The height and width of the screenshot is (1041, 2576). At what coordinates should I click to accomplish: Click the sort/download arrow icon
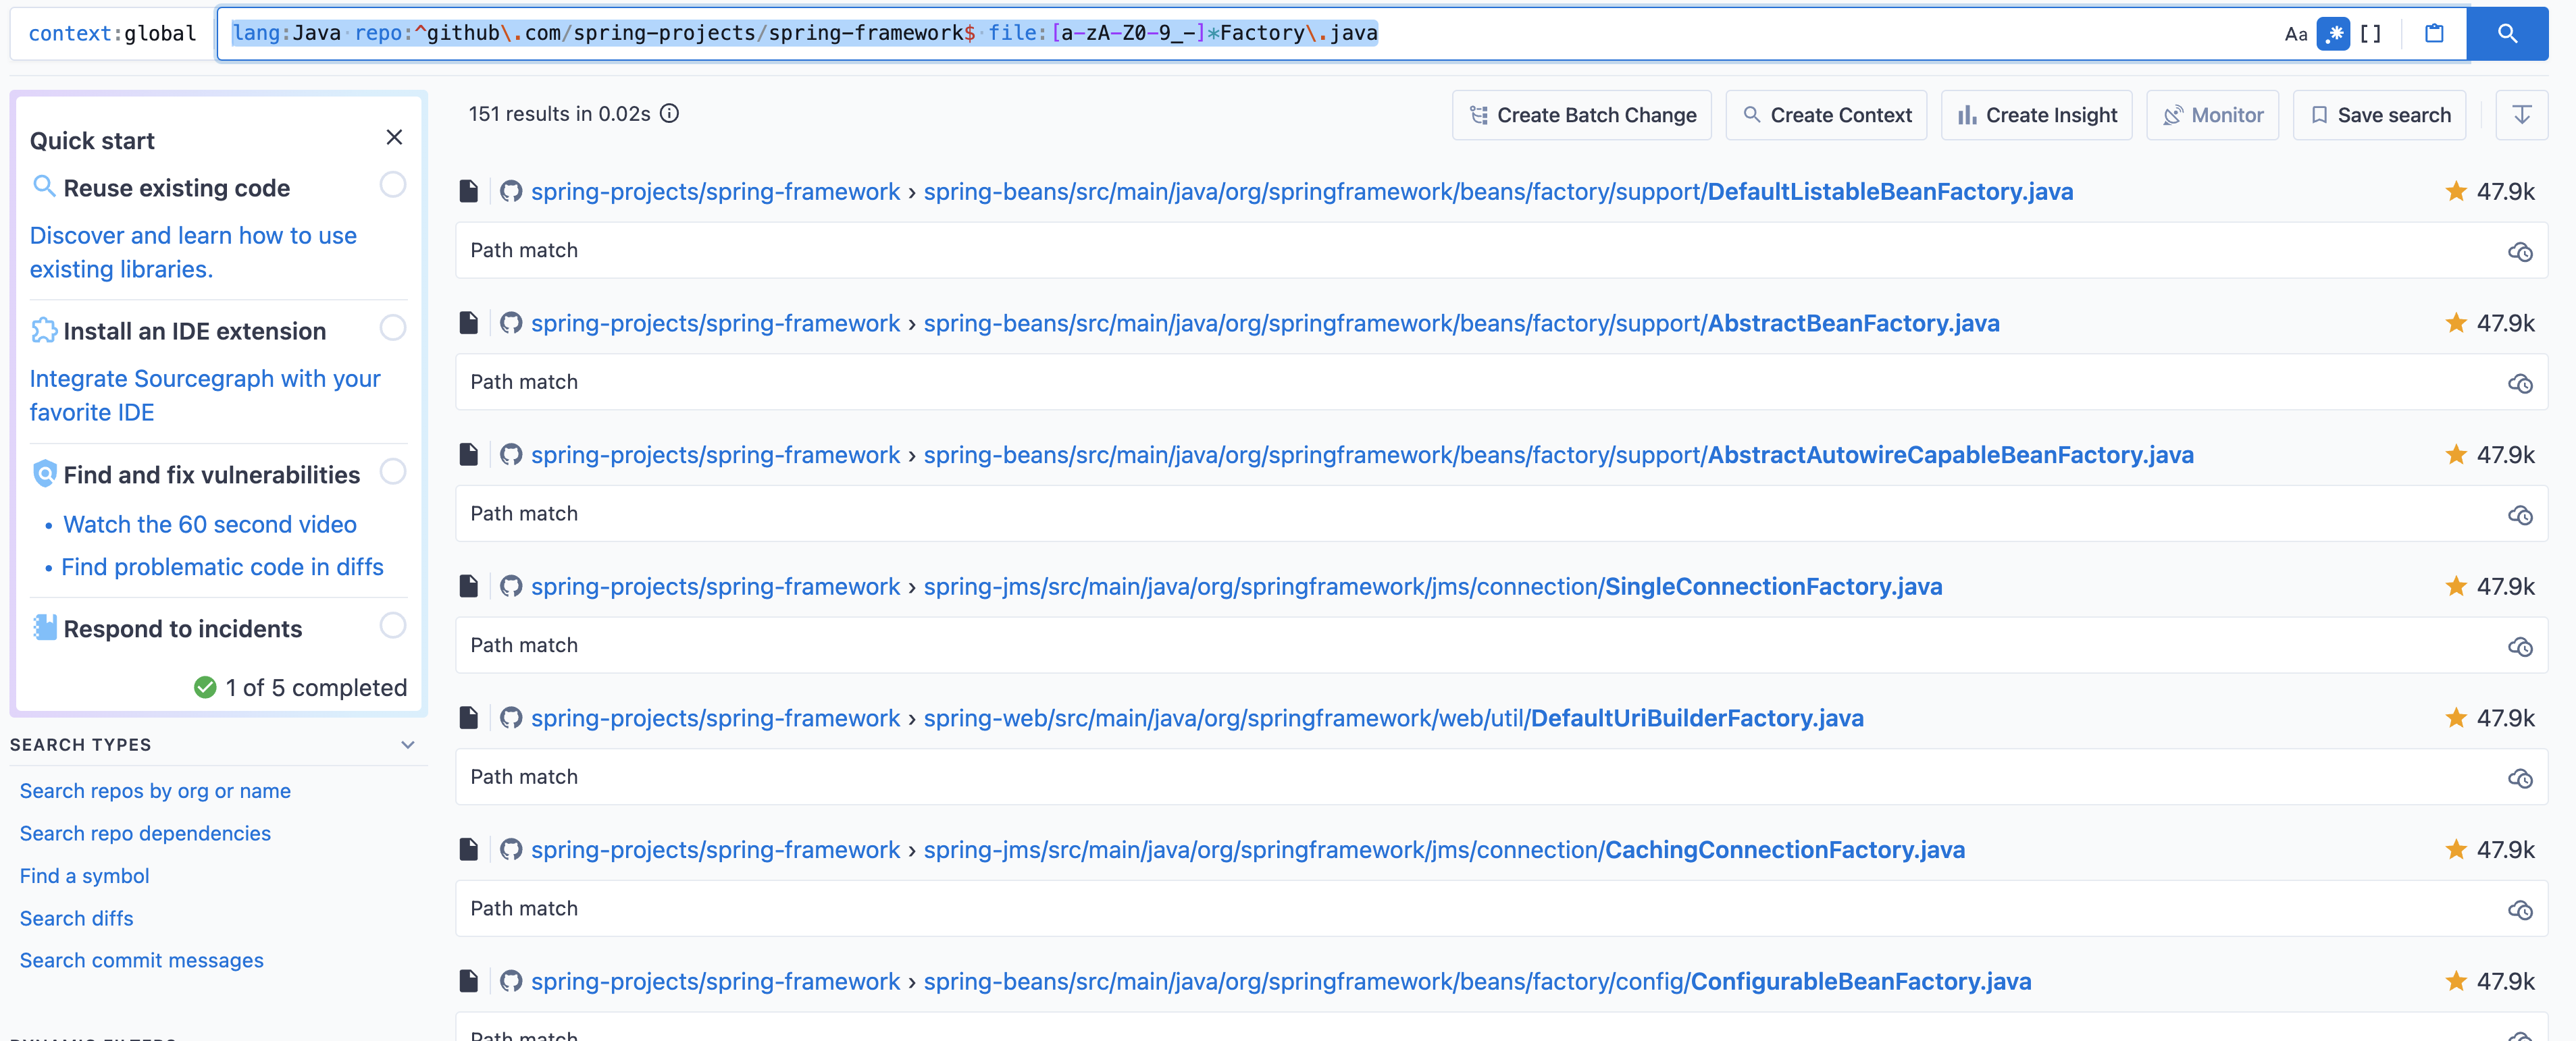coord(2522,115)
